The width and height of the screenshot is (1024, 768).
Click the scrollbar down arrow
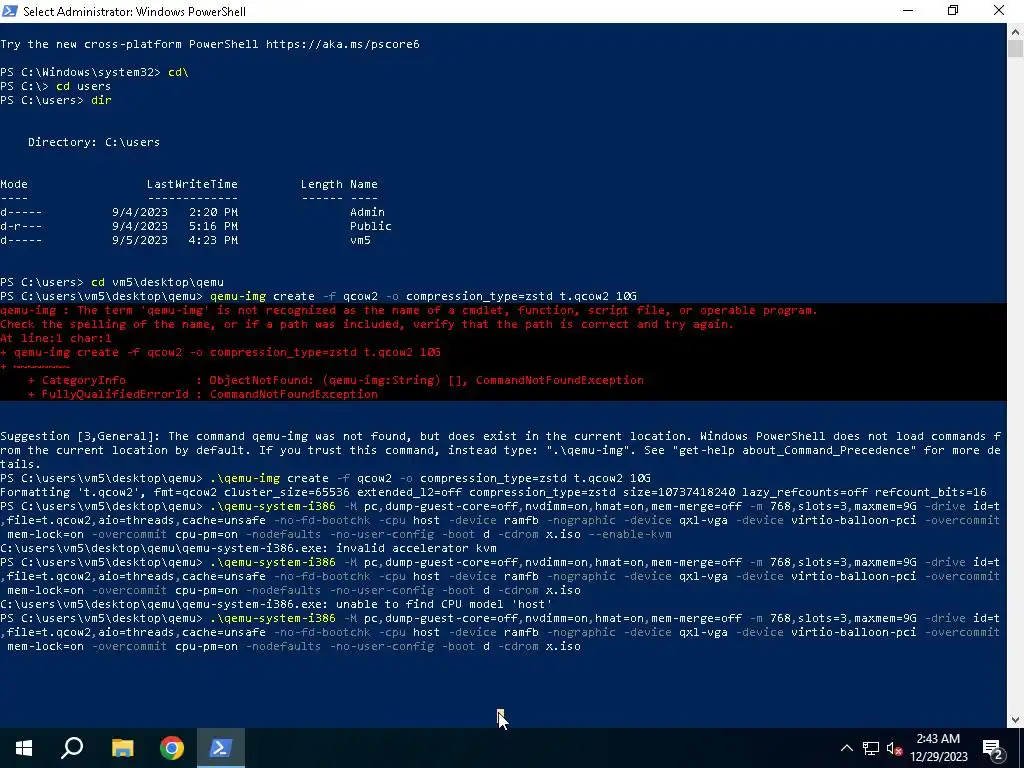(x=1015, y=720)
